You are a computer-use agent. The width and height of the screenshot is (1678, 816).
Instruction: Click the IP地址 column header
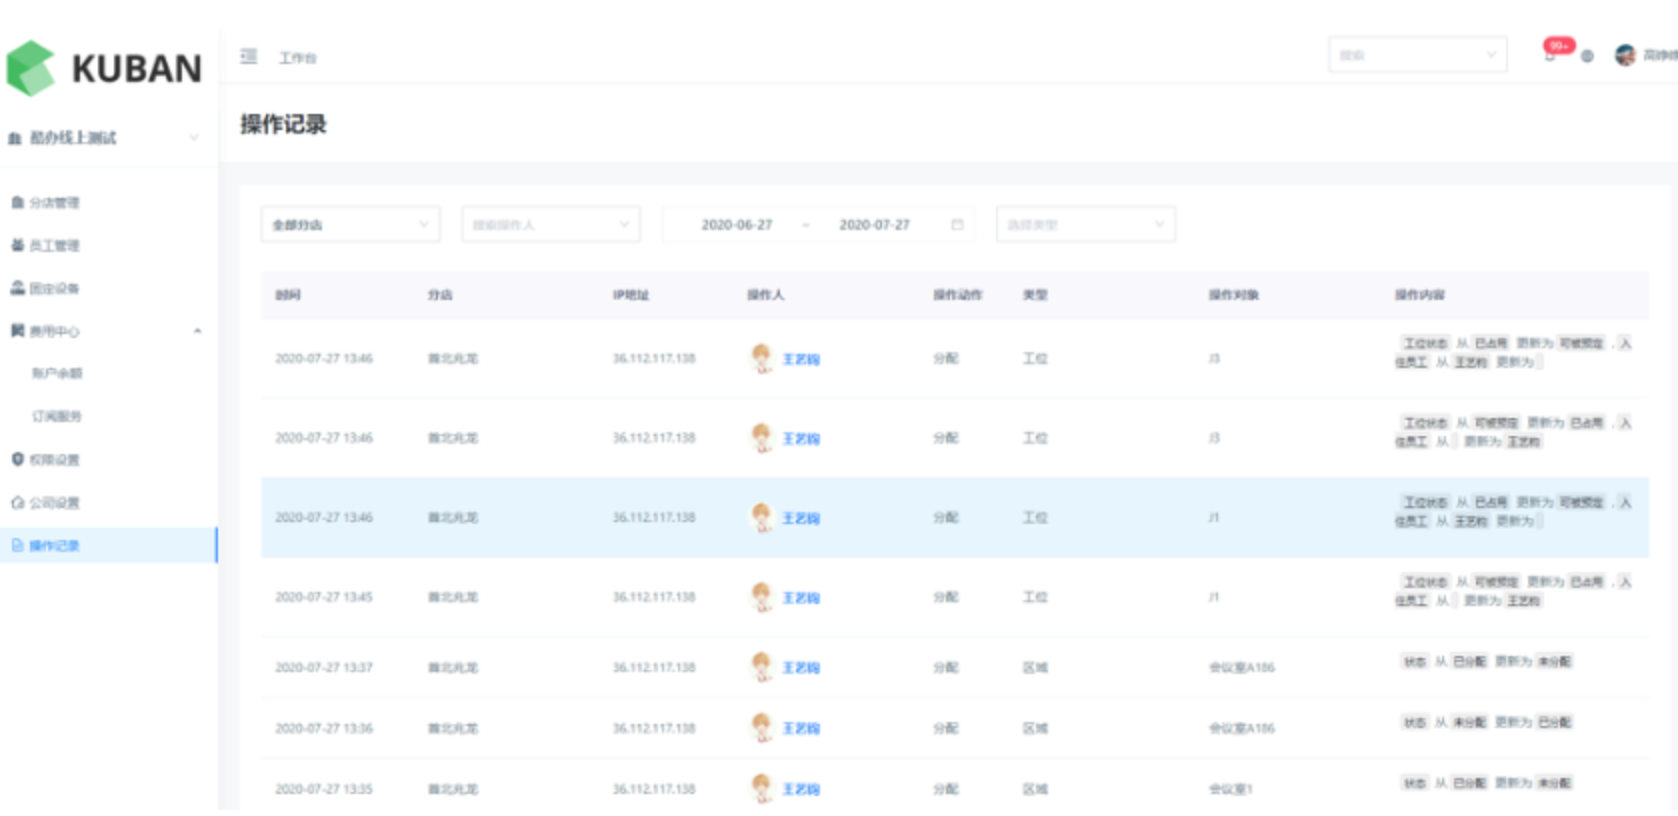click(631, 295)
